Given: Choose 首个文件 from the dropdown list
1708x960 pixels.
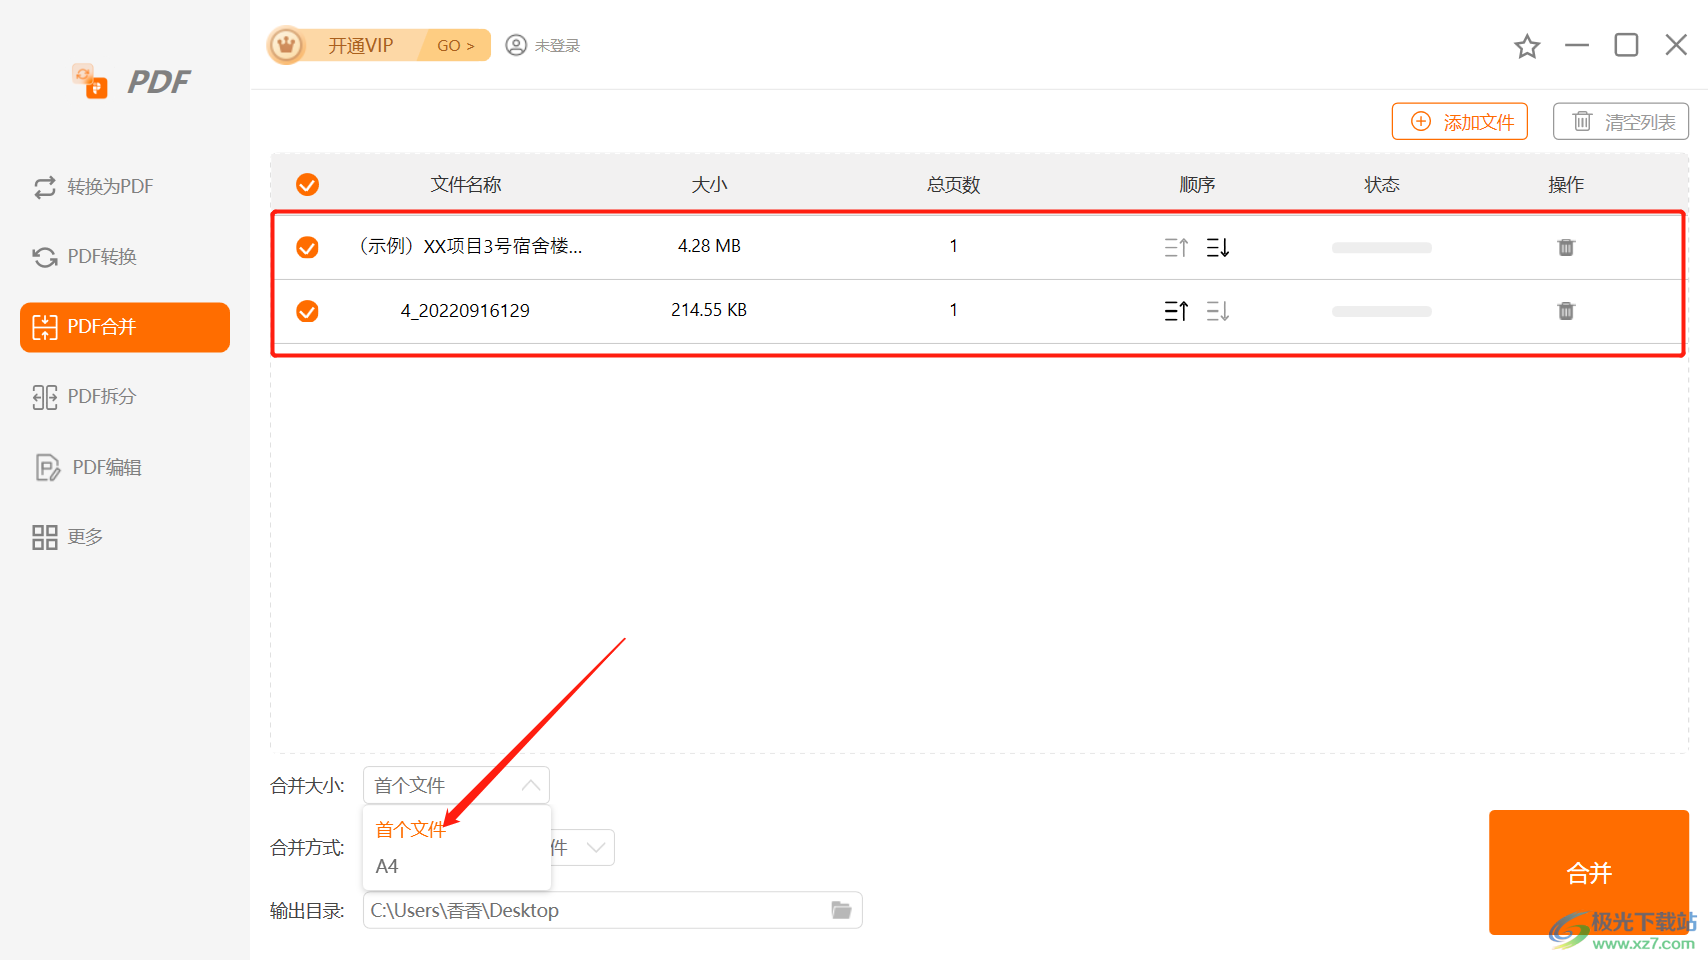Looking at the screenshot, I should [x=410, y=829].
